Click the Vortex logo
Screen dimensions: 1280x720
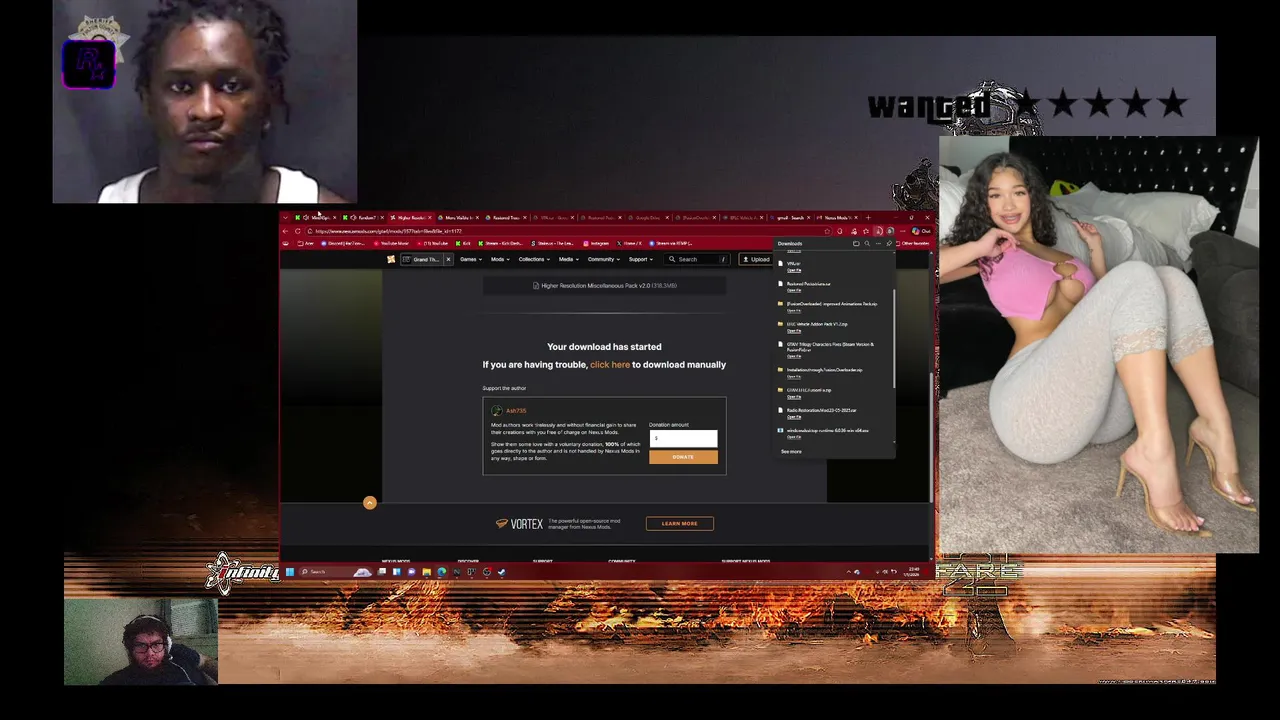(x=519, y=523)
